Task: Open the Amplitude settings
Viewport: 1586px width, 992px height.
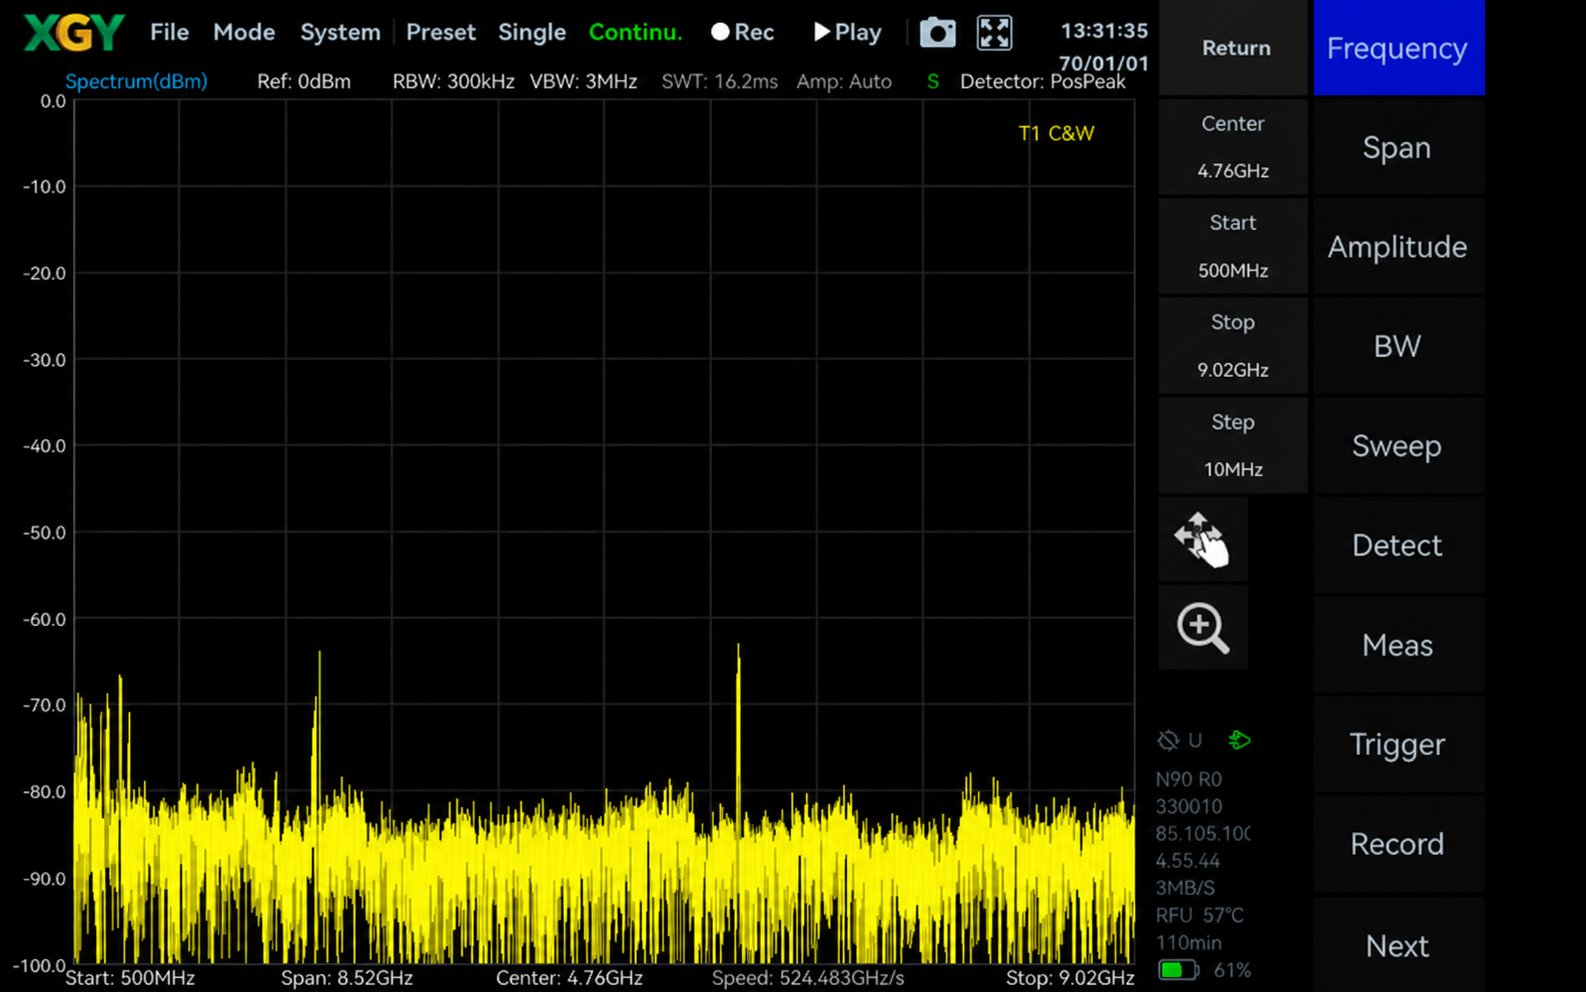Action: coord(1398,247)
